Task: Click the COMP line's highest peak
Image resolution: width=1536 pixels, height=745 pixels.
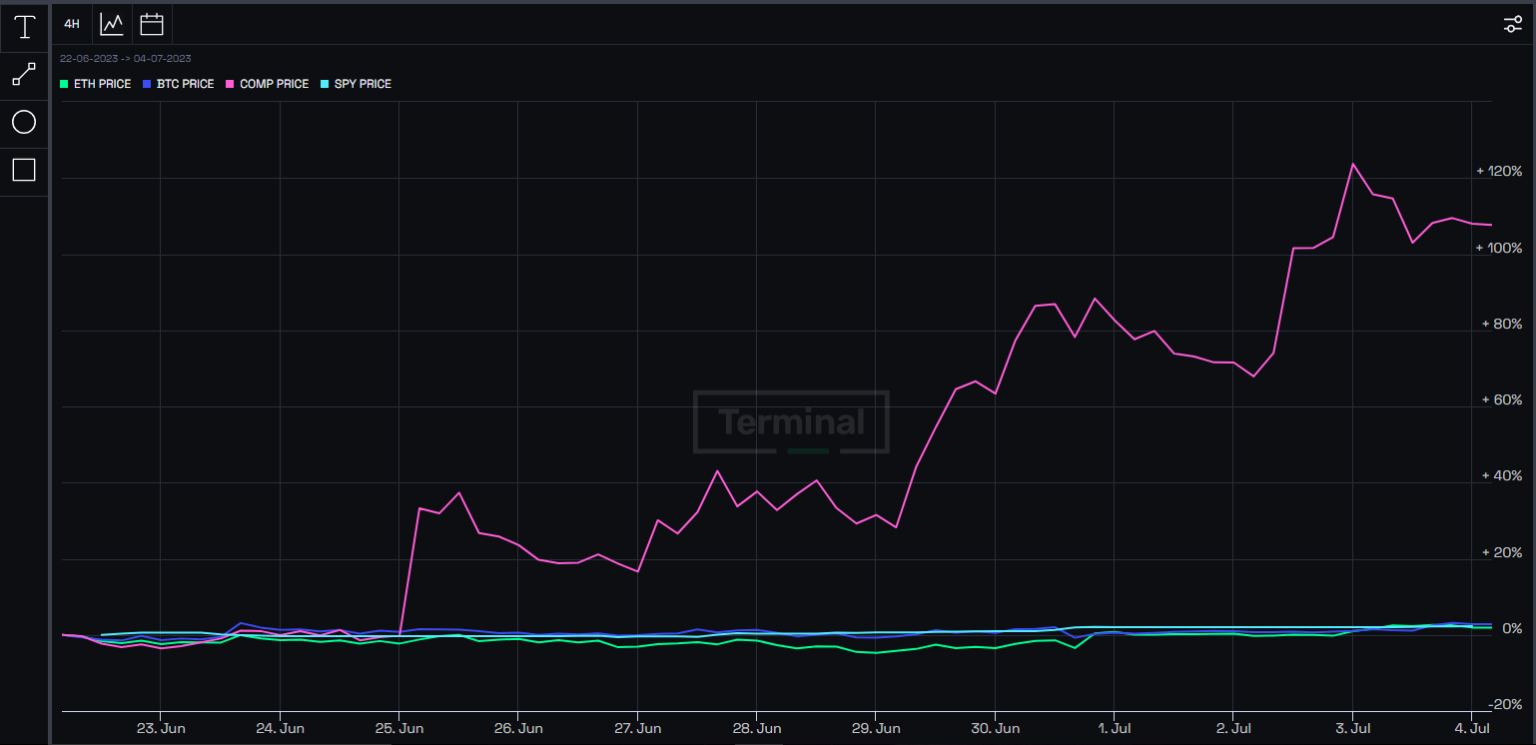Action: (x=1353, y=164)
